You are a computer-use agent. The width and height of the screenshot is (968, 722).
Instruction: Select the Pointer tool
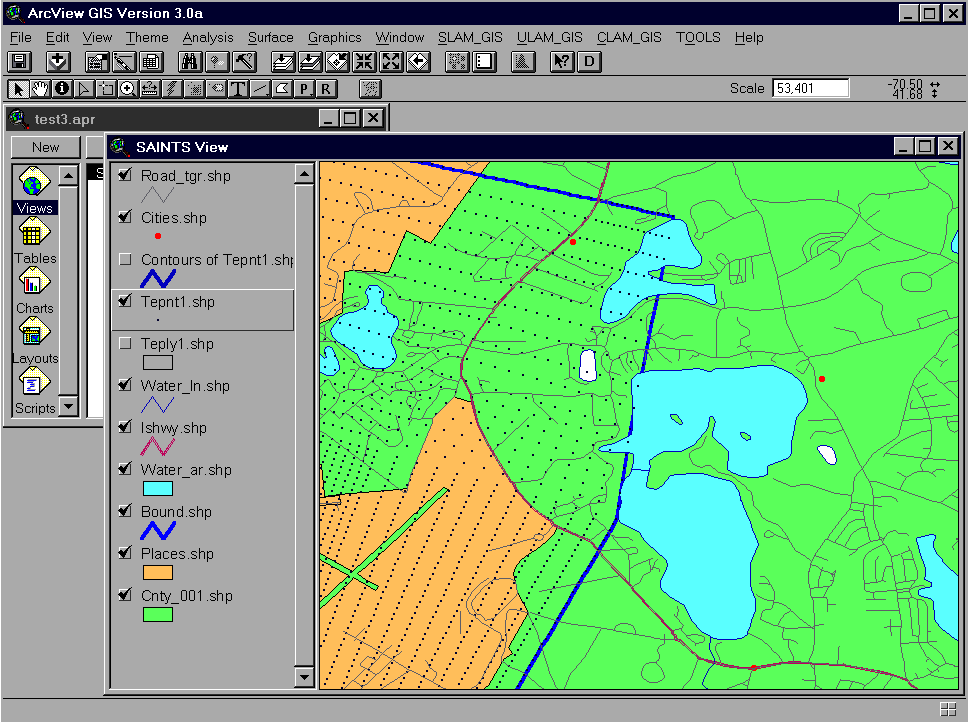[x=18, y=89]
